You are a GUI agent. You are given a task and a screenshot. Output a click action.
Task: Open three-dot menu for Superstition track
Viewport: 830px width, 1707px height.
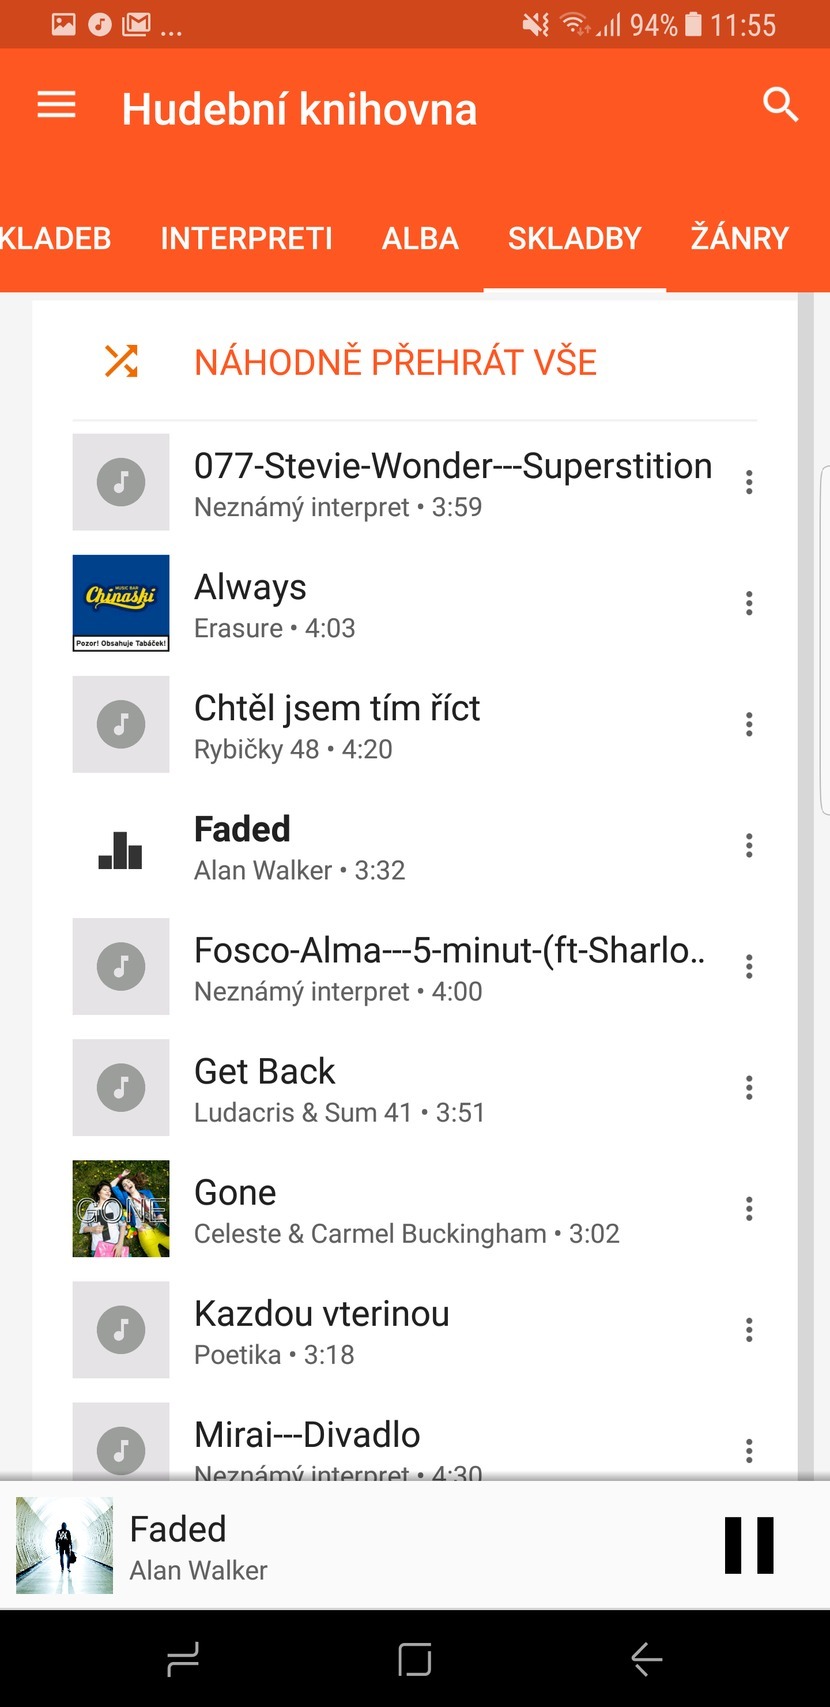pyautogui.click(x=749, y=482)
